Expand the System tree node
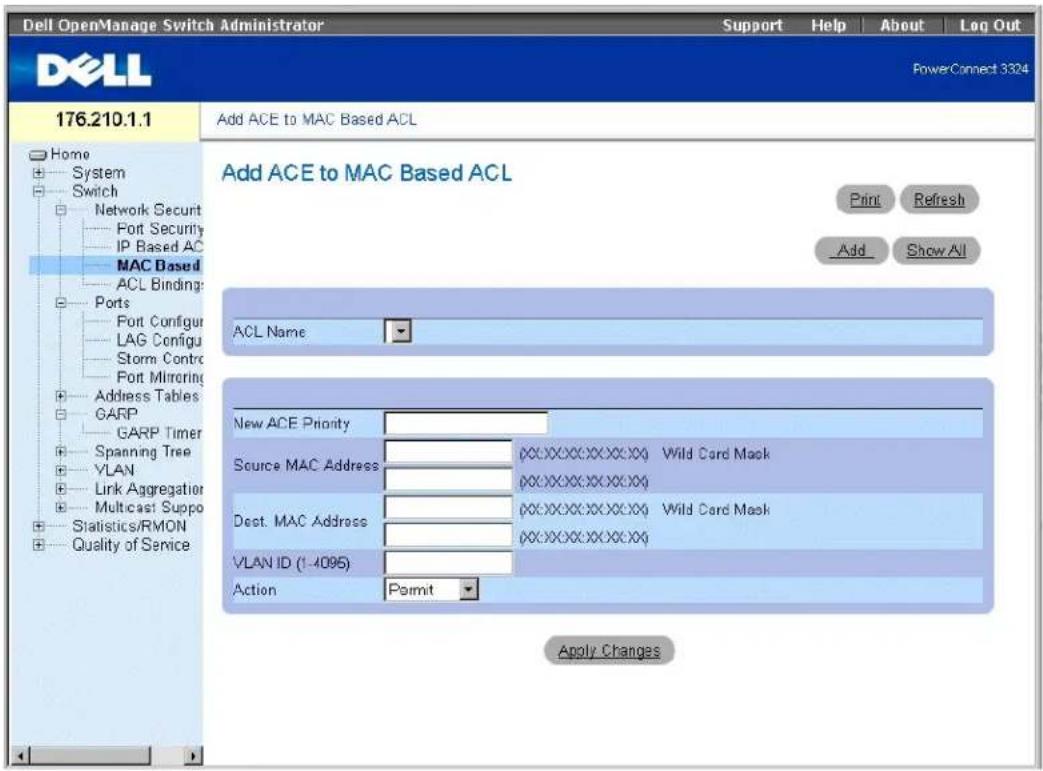Viewport: 1043px width, 771px height. 39,173
